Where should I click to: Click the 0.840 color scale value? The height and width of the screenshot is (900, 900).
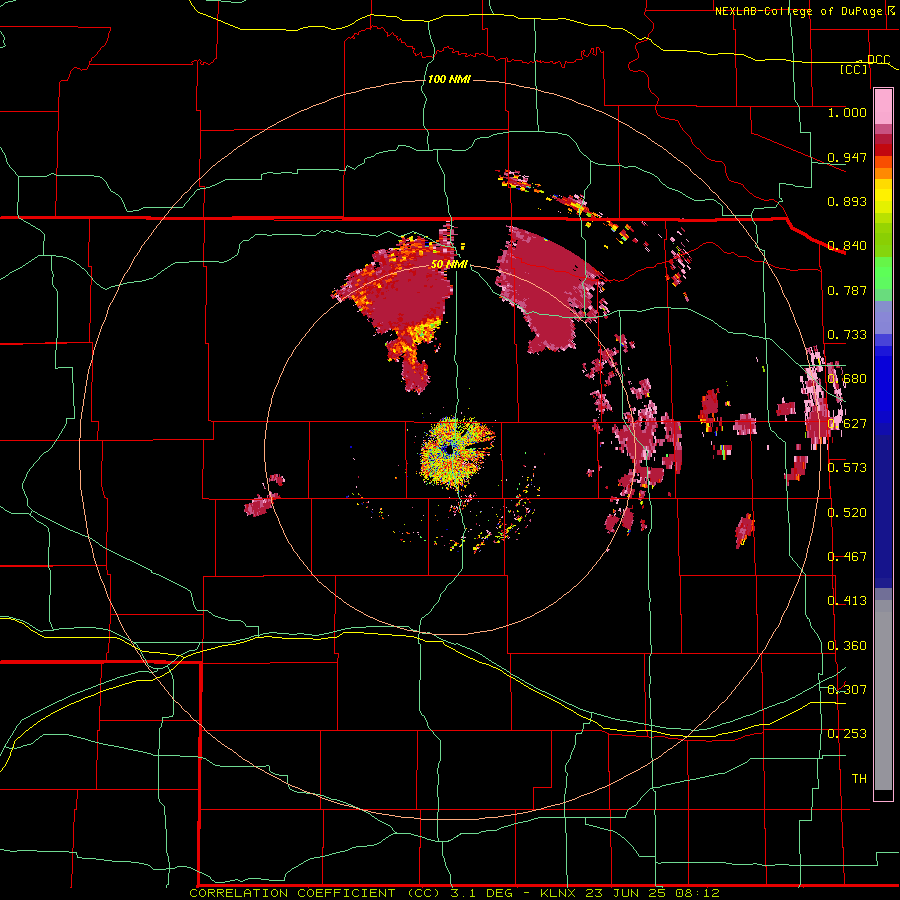pyautogui.click(x=847, y=246)
